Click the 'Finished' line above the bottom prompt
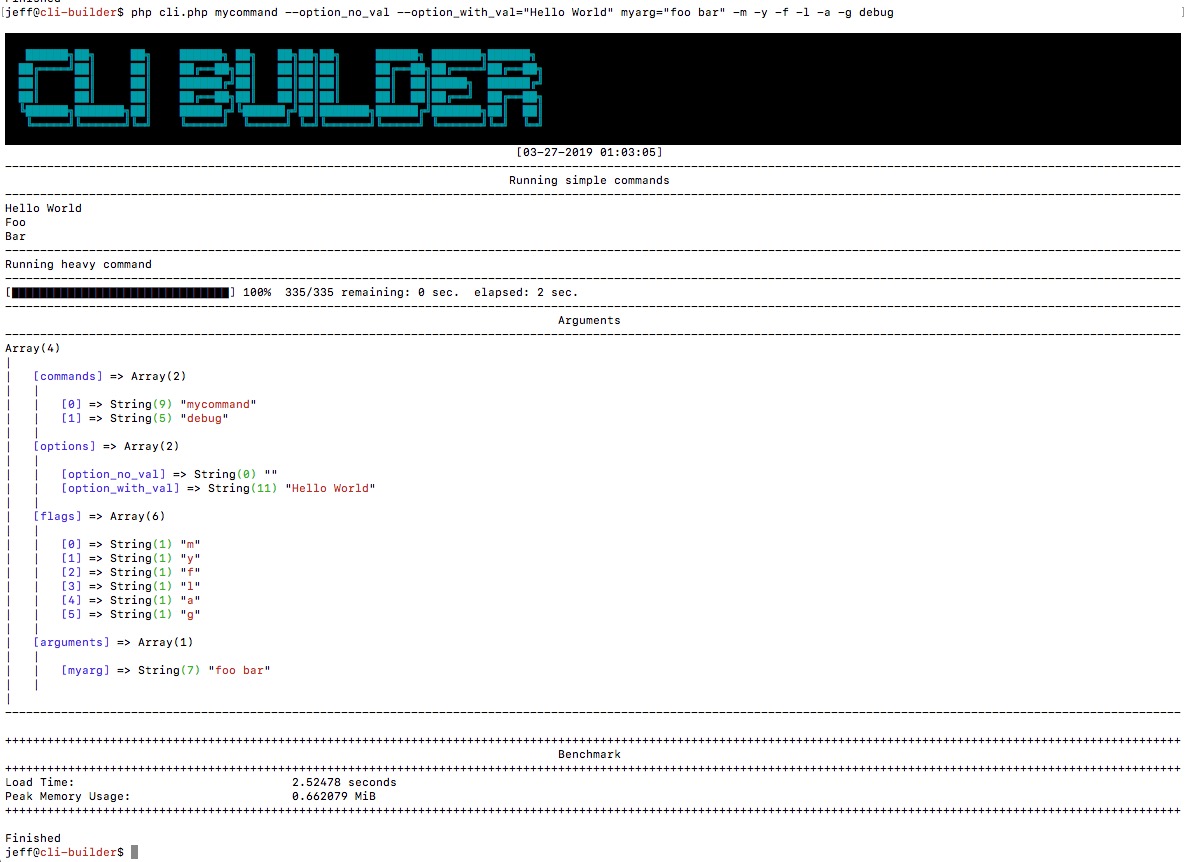 point(32,839)
